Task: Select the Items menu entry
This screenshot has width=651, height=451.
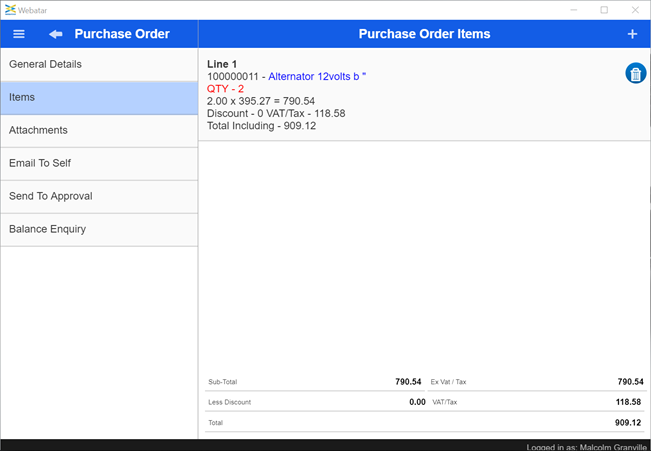Action: (x=99, y=98)
